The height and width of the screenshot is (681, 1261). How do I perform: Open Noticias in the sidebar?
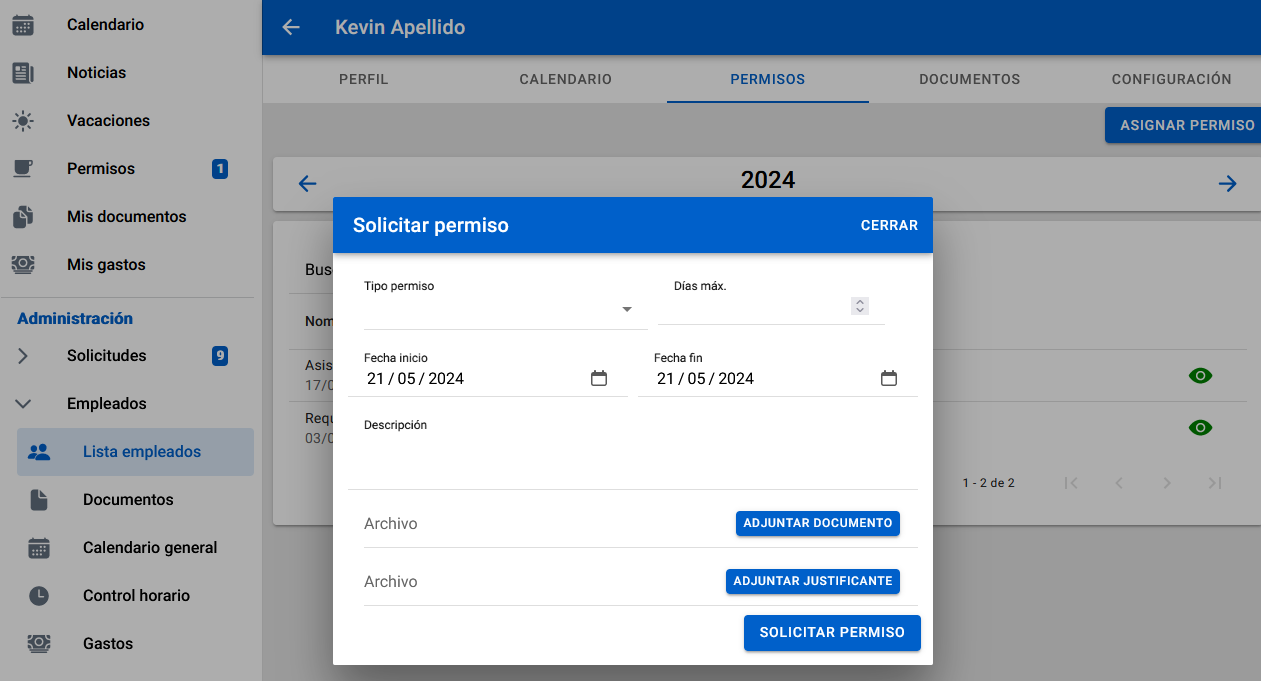[96, 73]
